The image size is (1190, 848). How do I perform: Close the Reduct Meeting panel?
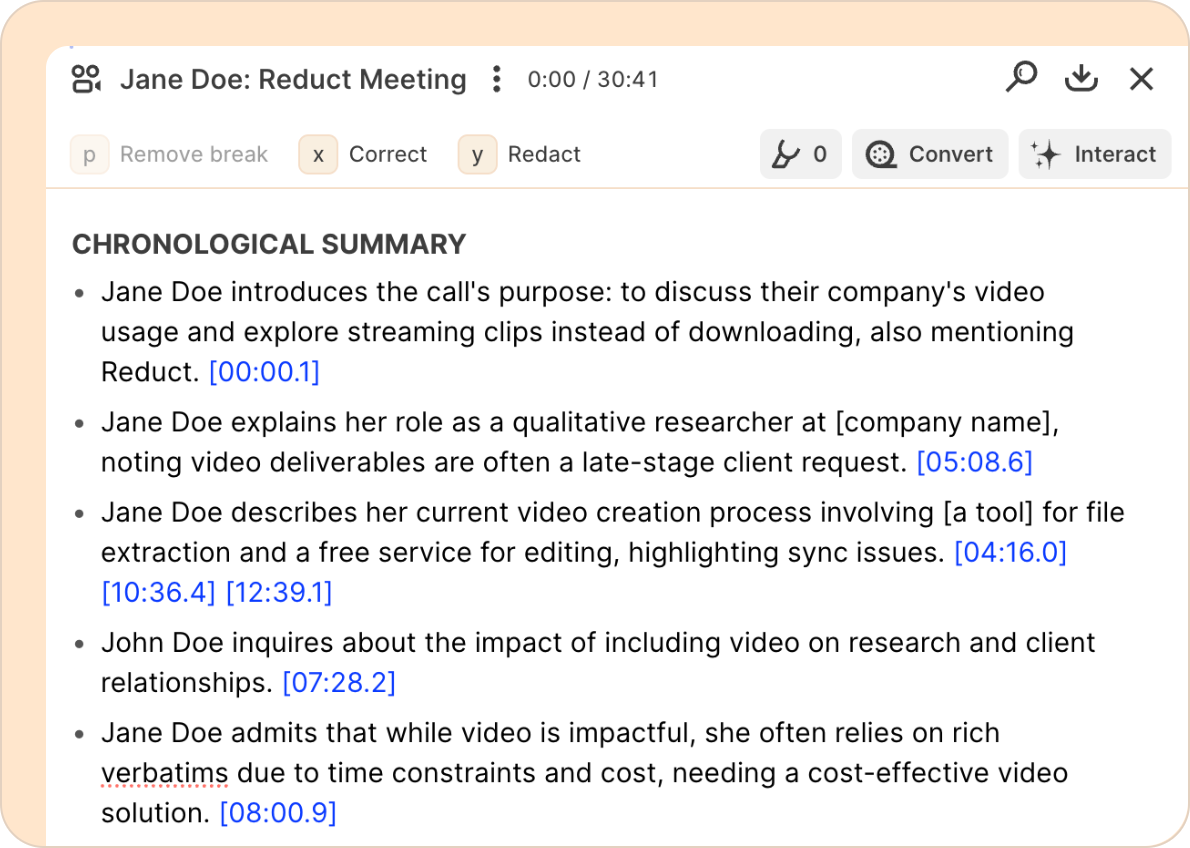coord(1141,78)
